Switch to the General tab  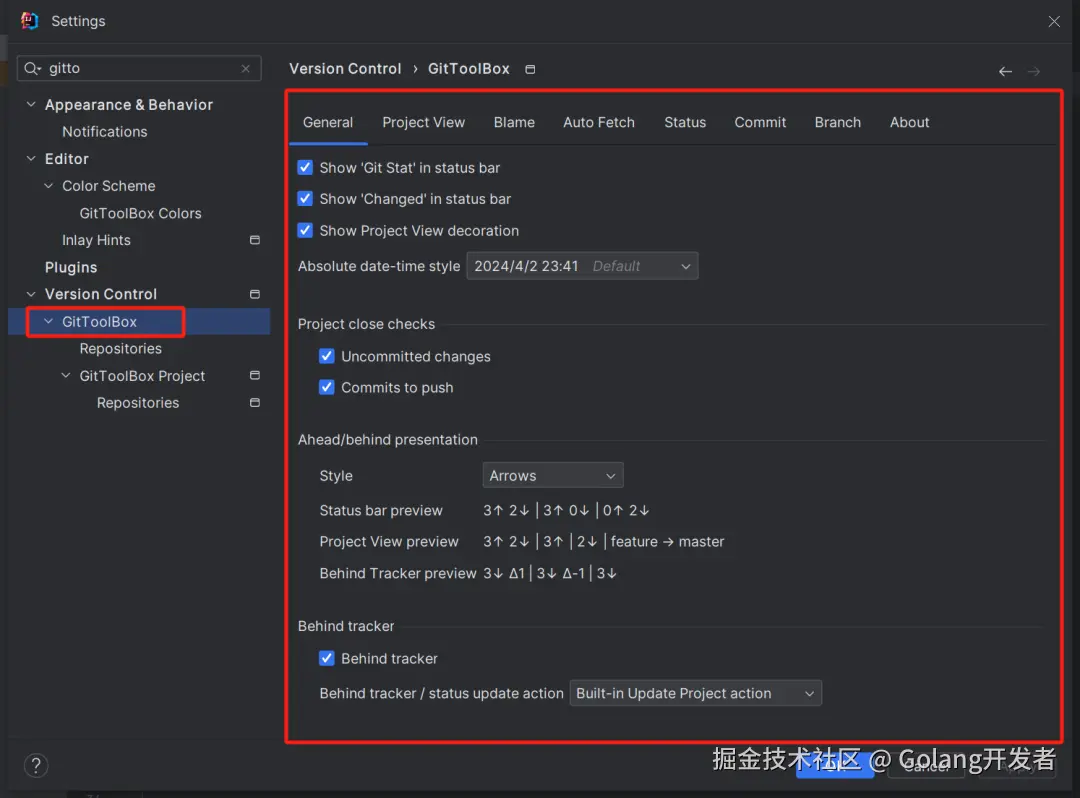[x=328, y=123]
